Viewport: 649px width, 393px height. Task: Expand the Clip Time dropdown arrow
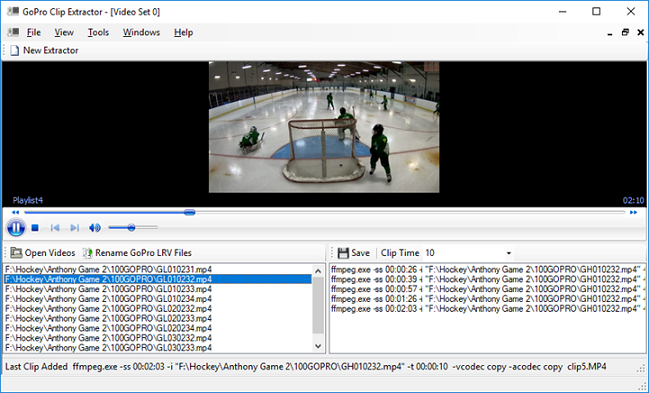tap(509, 253)
